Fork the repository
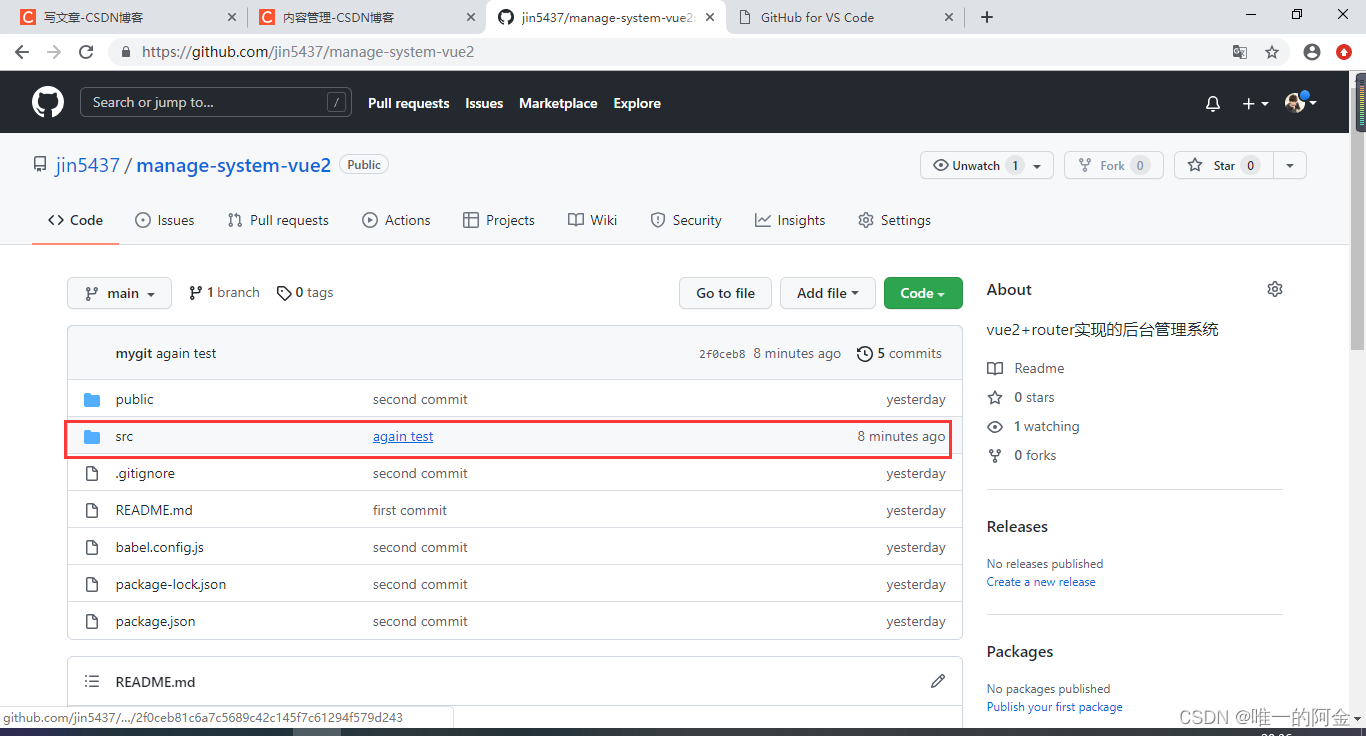The height and width of the screenshot is (736, 1366). click(1113, 165)
